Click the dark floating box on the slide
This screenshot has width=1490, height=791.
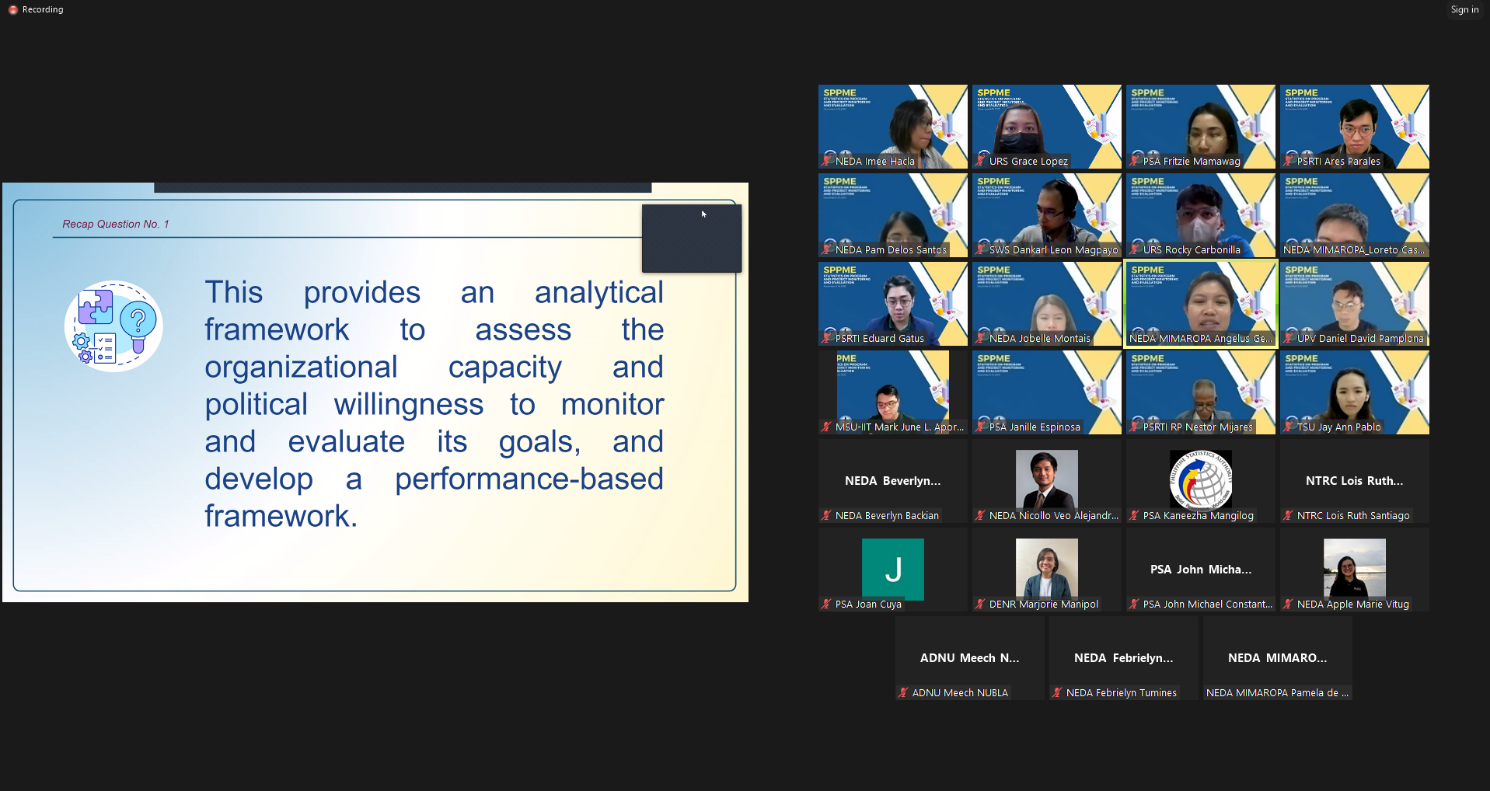coord(691,239)
